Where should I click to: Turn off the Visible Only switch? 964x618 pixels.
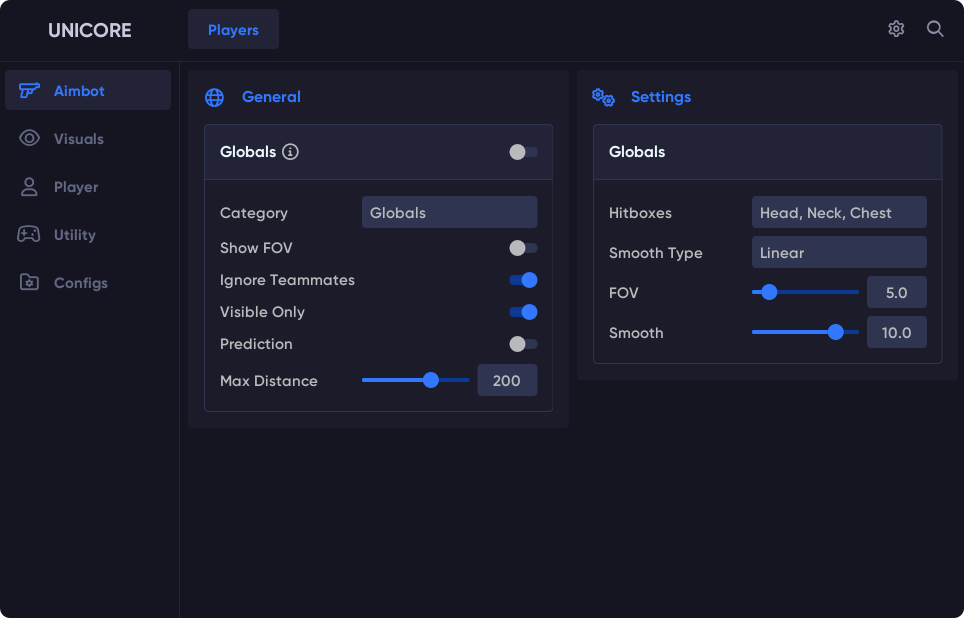click(523, 312)
